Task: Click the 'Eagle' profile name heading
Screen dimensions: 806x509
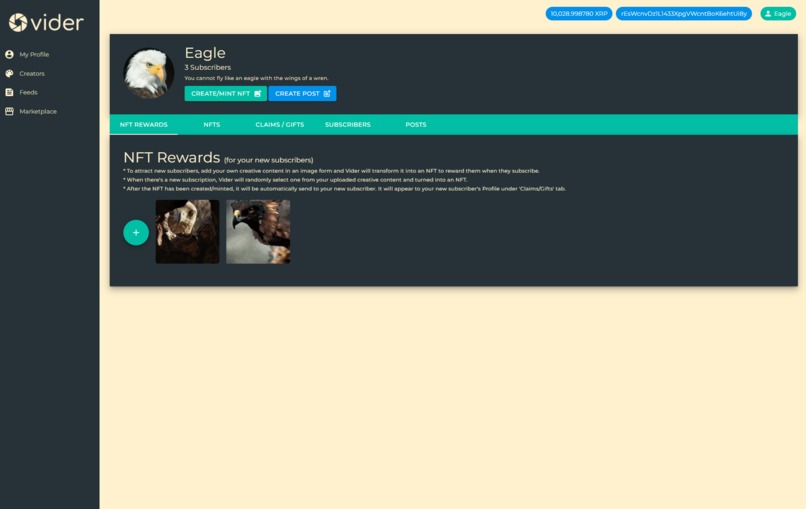Action: click(x=205, y=52)
